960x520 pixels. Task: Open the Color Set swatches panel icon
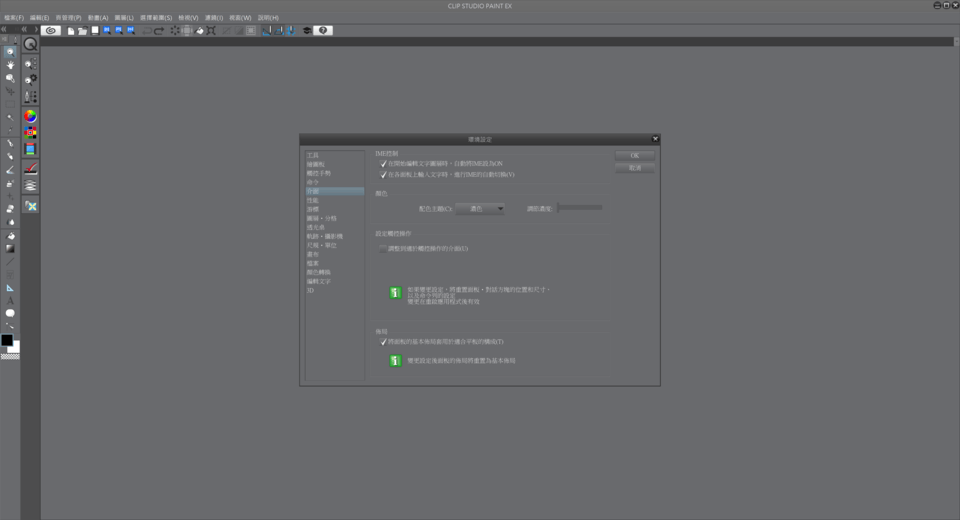tap(30, 132)
